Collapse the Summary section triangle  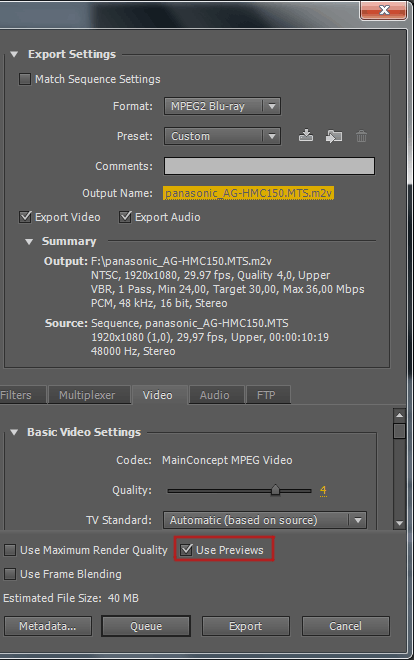[29, 241]
